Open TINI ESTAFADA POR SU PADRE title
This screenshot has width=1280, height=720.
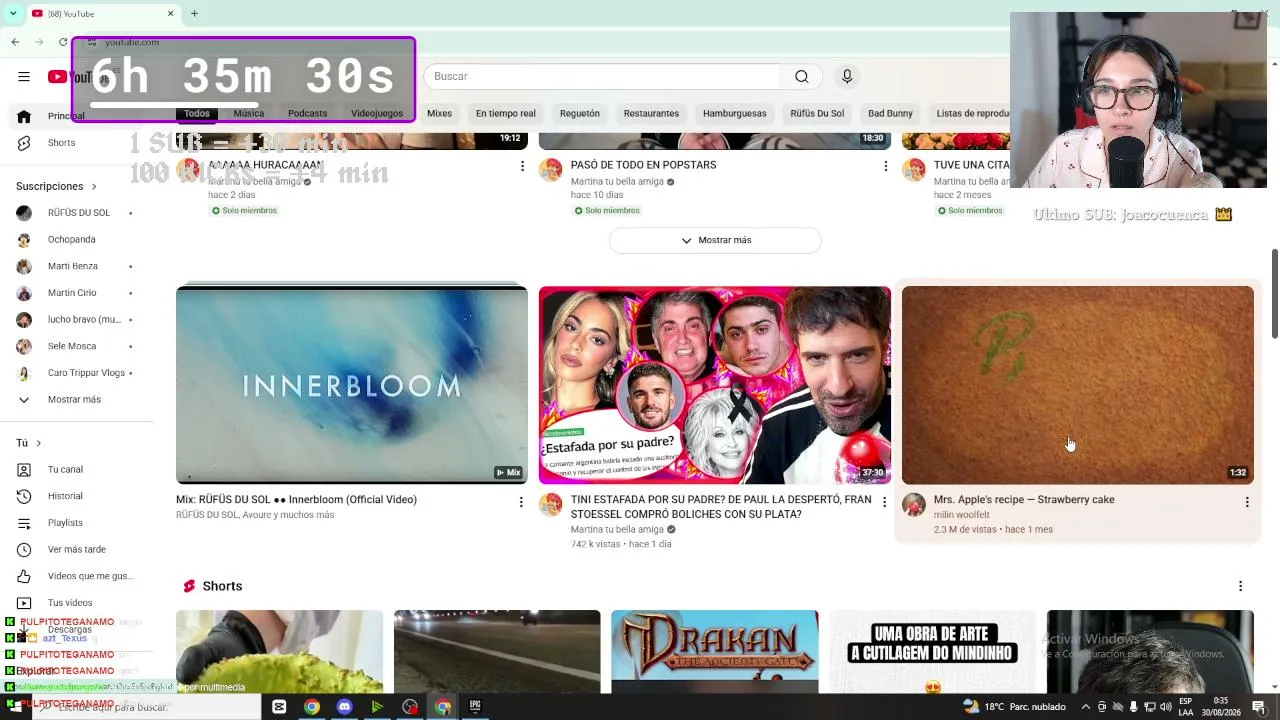721,507
